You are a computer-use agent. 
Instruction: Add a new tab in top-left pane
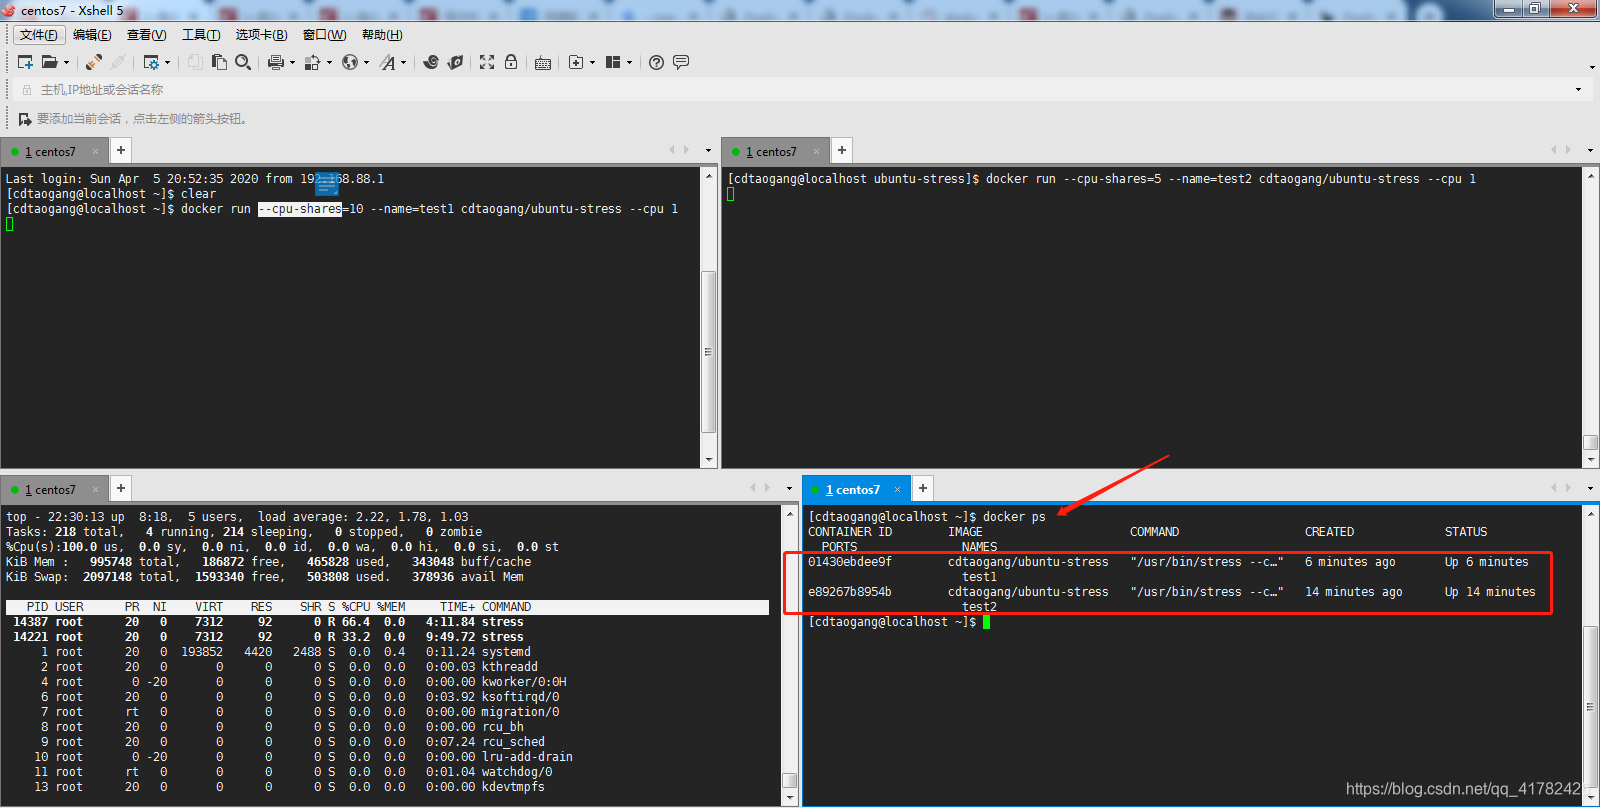(x=121, y=150)
